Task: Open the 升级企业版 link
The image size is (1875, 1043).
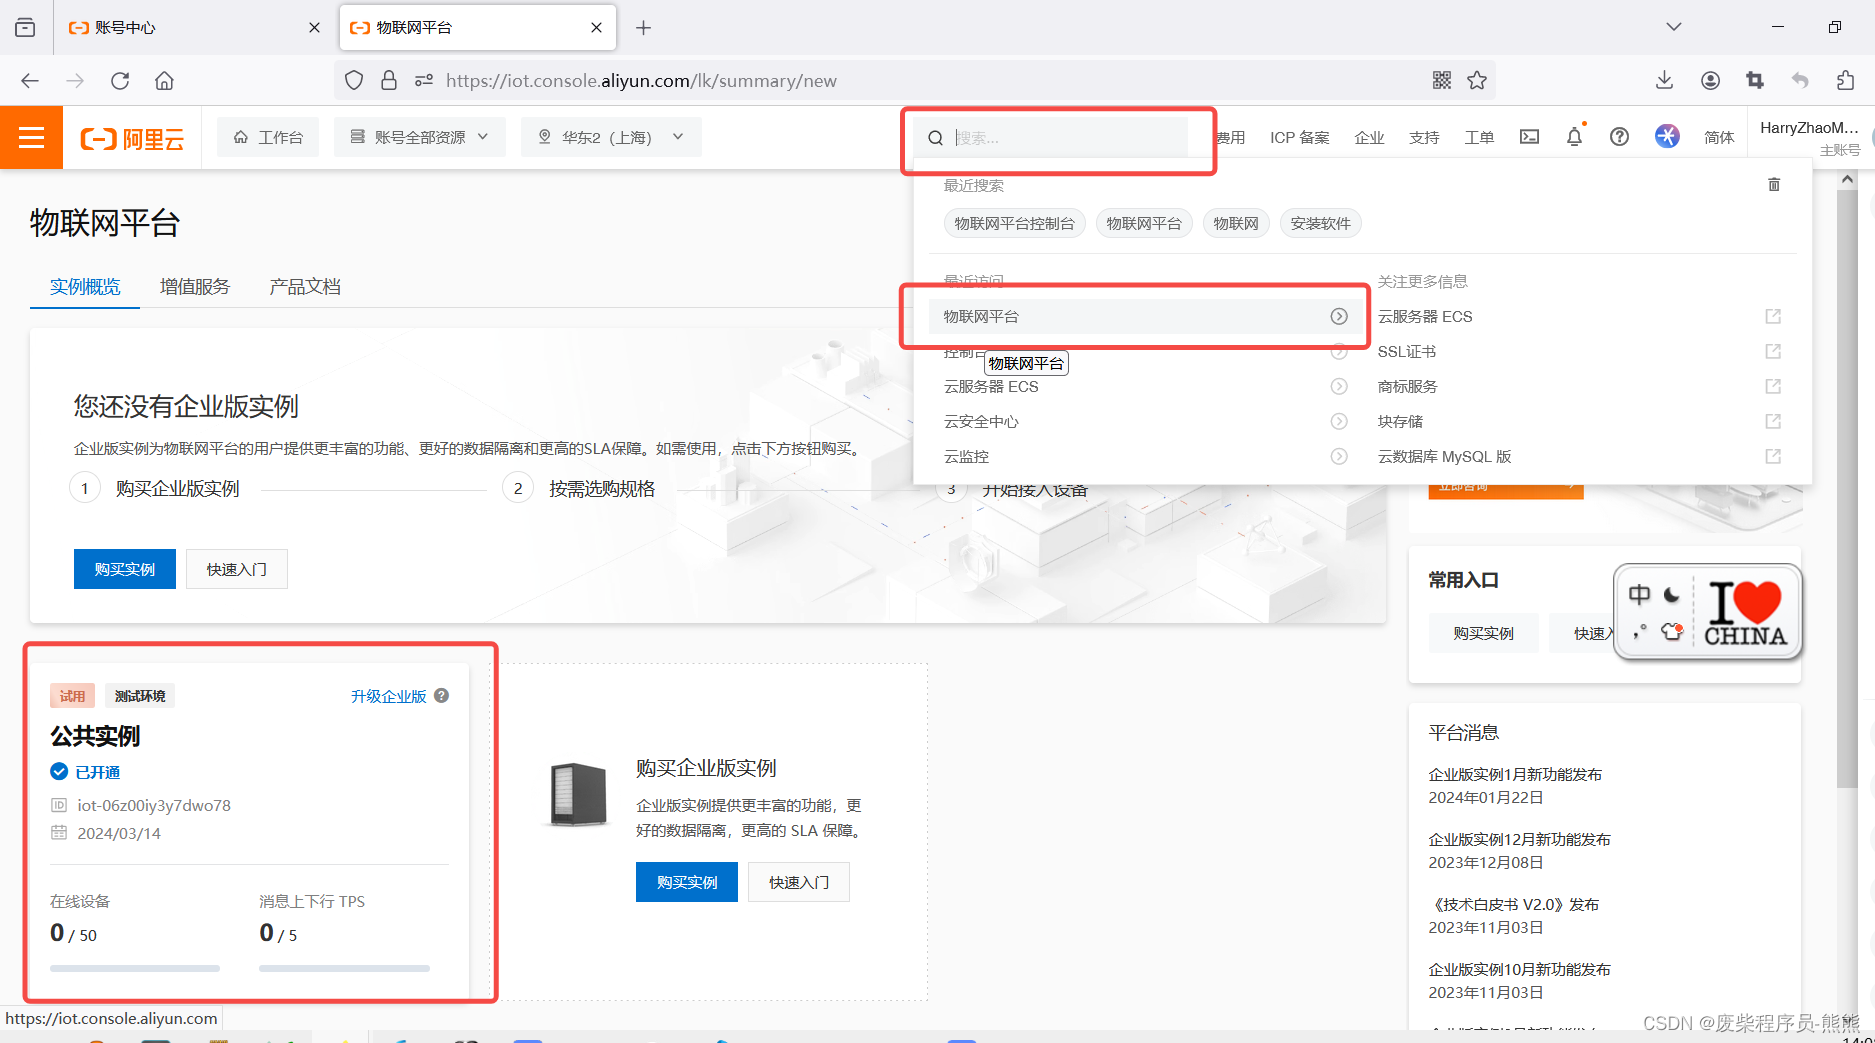Action: coord(389,696)
